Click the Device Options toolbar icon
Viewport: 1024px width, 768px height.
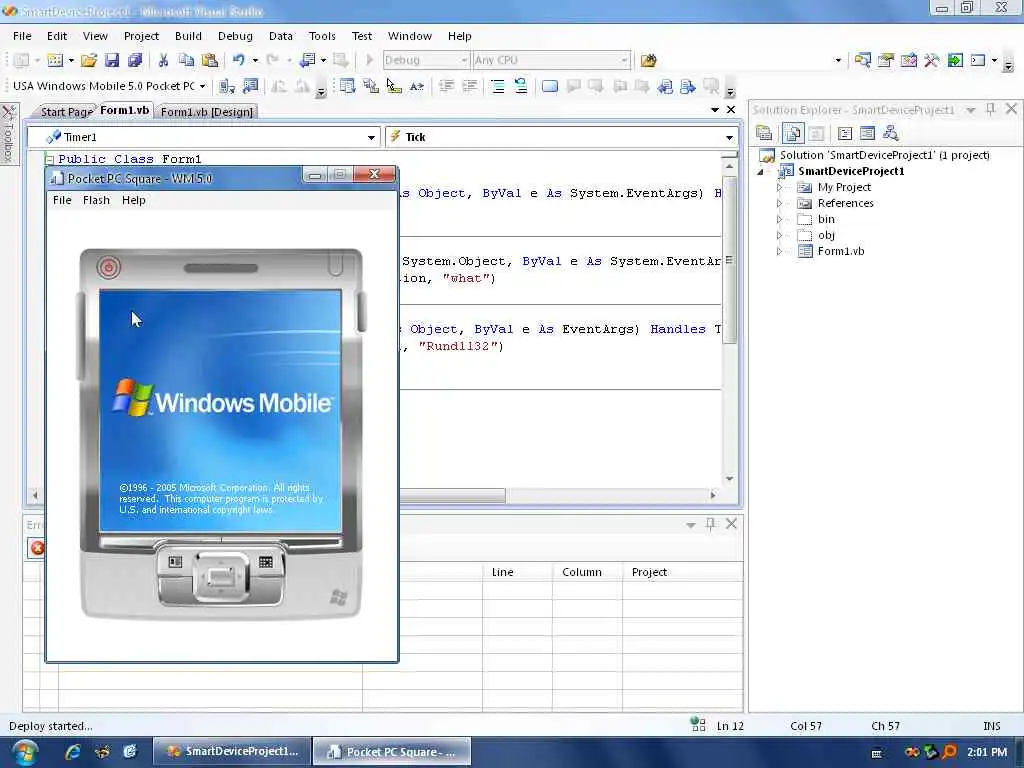250,86
